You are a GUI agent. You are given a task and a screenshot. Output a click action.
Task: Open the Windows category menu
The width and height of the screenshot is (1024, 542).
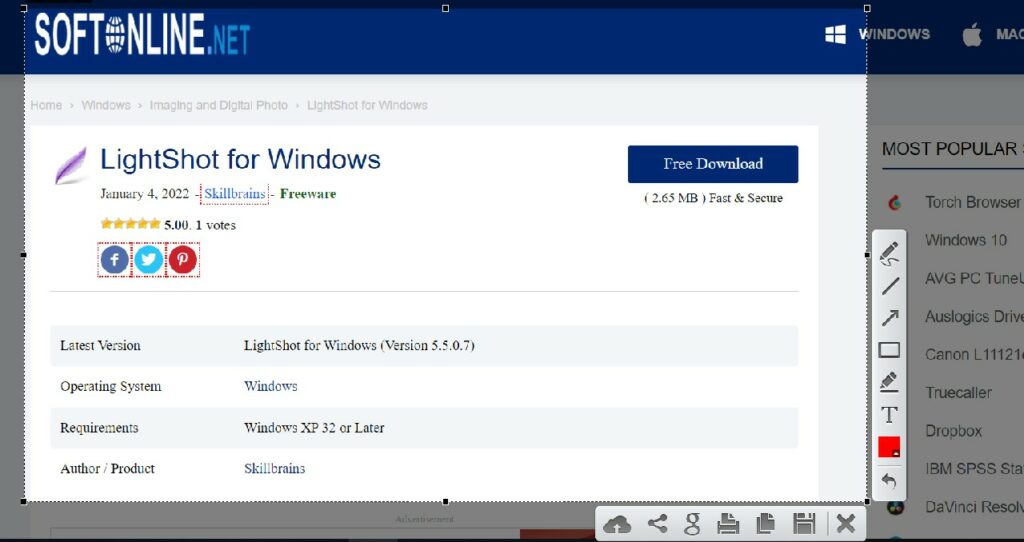(893, 34)
